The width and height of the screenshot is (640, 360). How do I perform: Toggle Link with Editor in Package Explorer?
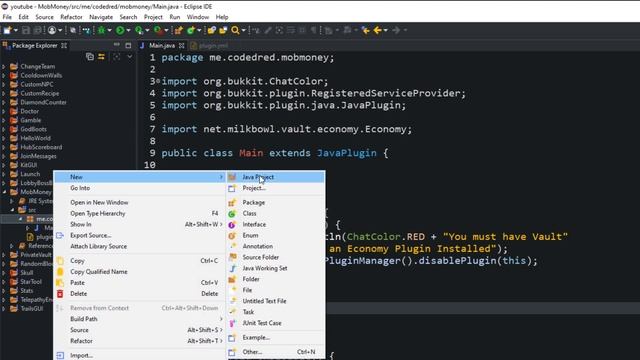(x=101, y=57)
